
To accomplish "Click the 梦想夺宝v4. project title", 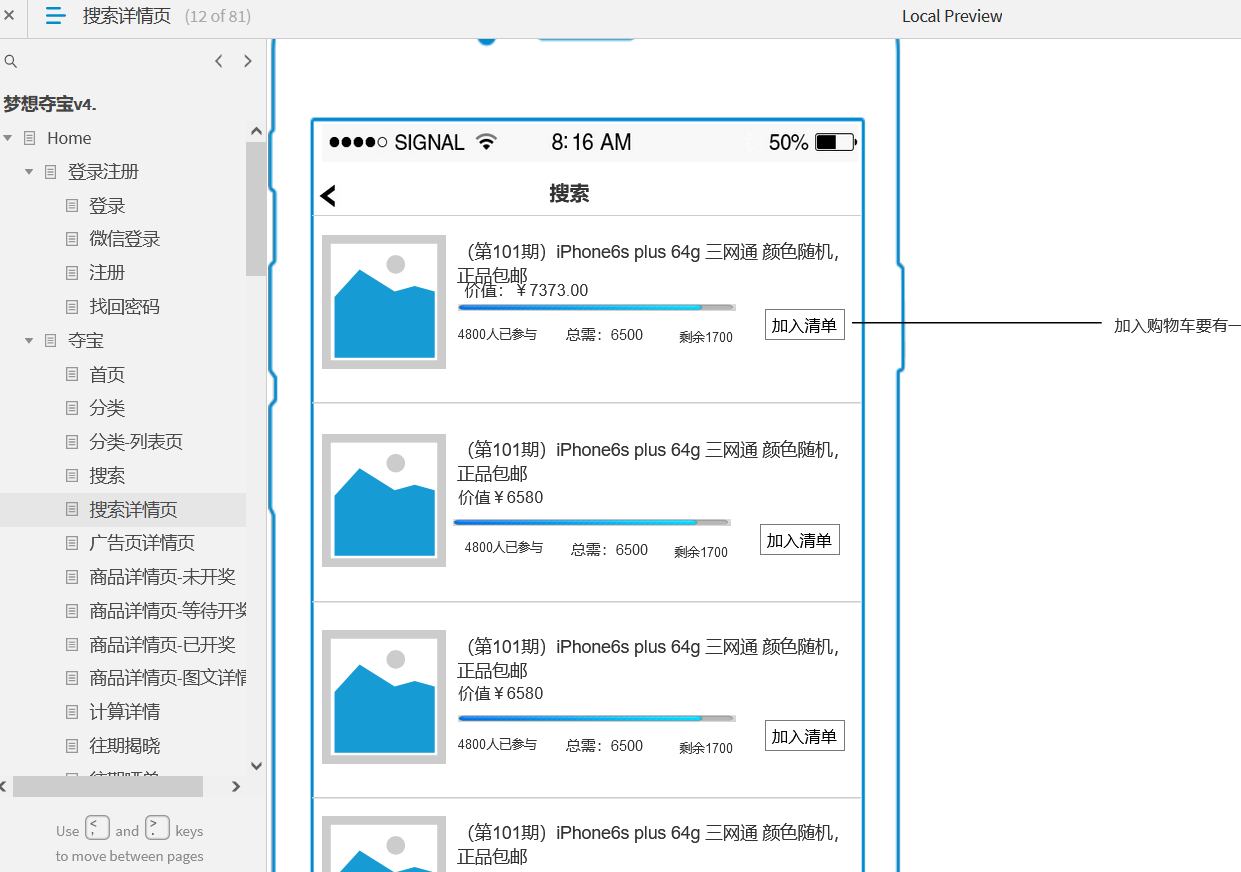I will coord(50,104).
